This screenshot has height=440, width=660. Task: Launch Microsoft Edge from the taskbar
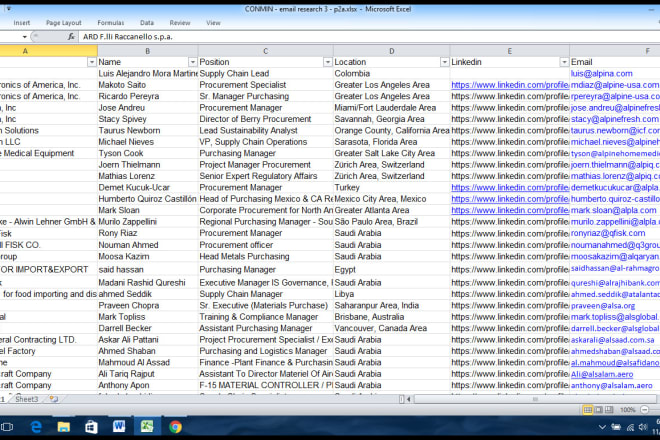point(36,427)
